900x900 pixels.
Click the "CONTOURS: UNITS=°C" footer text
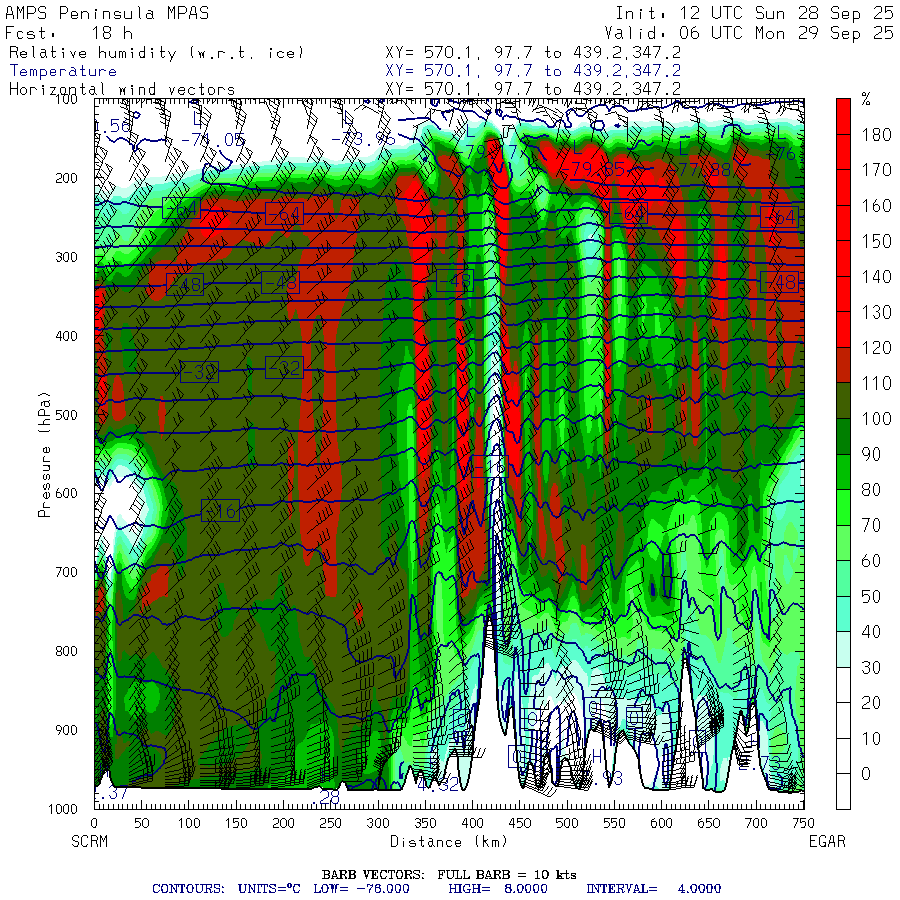(226, 889)
